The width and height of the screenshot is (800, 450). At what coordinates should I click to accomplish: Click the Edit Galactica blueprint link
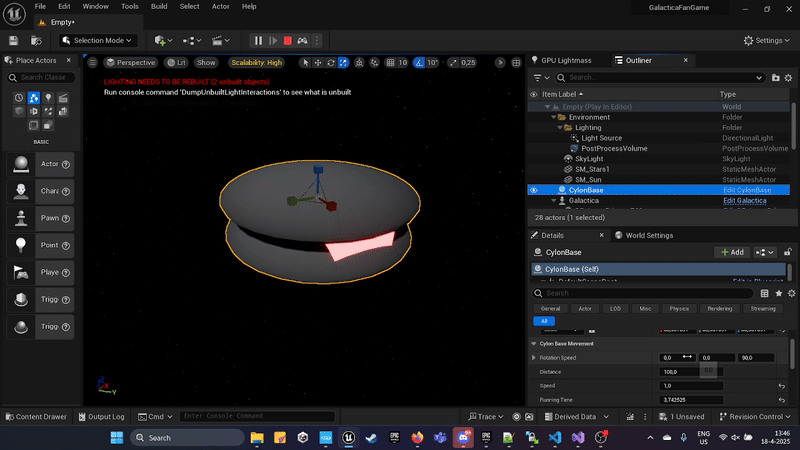744,200
